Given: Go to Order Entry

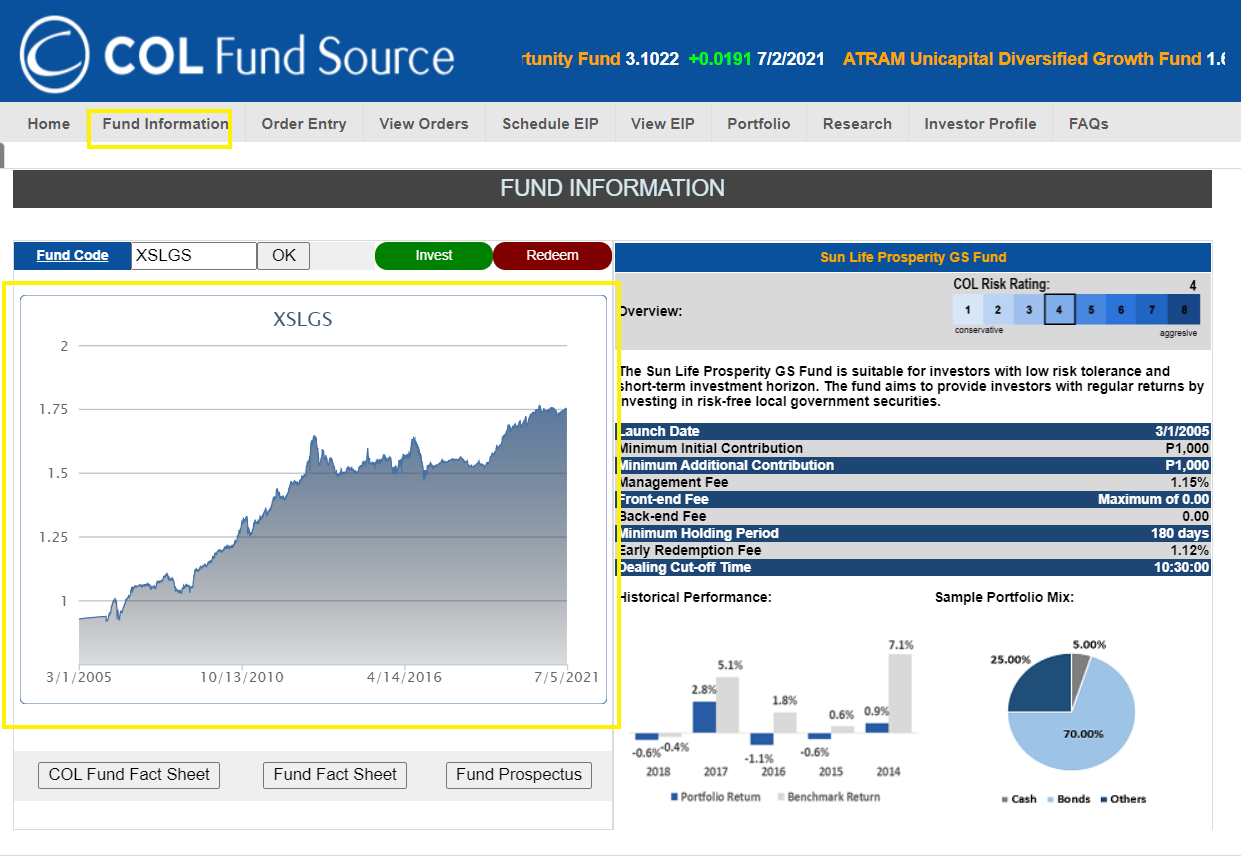Looking at the screenshot, I should (304, 124).
